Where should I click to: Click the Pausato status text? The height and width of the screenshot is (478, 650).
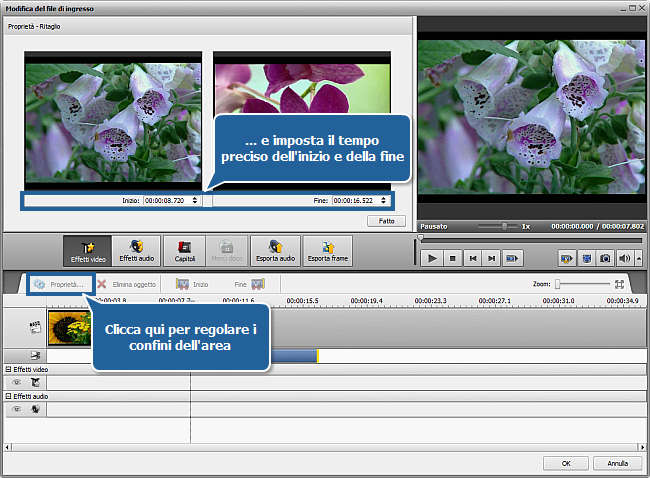click(434, 226)
